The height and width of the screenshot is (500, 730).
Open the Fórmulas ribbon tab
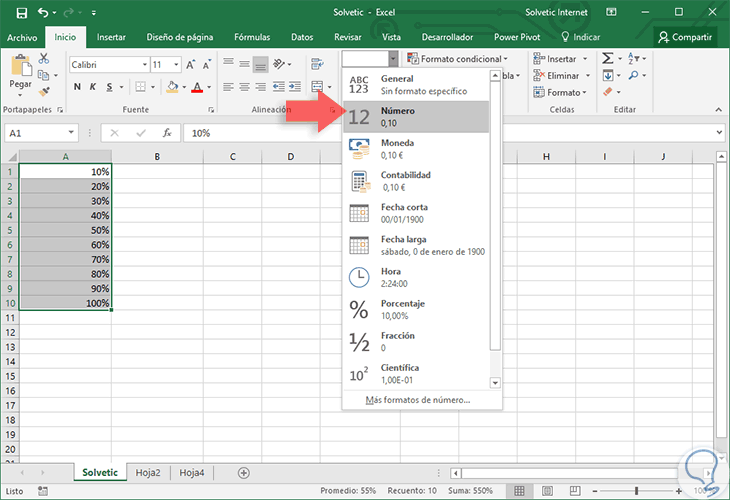[251, 37]
